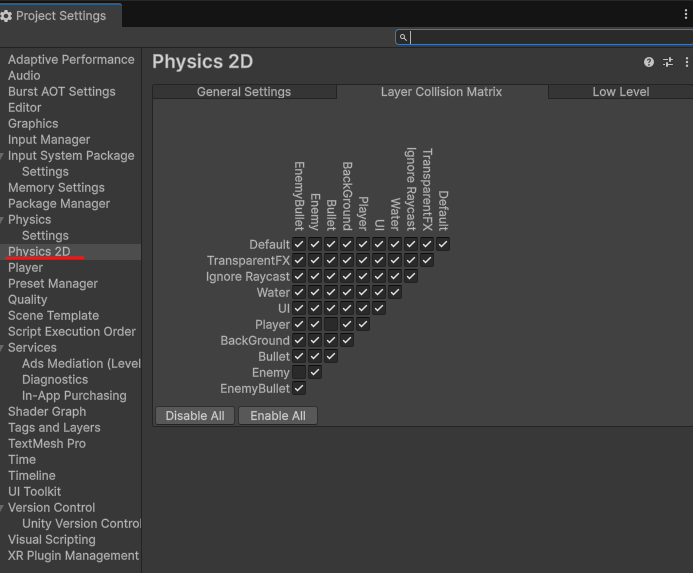Open Ads Mediation service settings
The image size is (693, 573).
pyautogui.click(x=81, y=364)
